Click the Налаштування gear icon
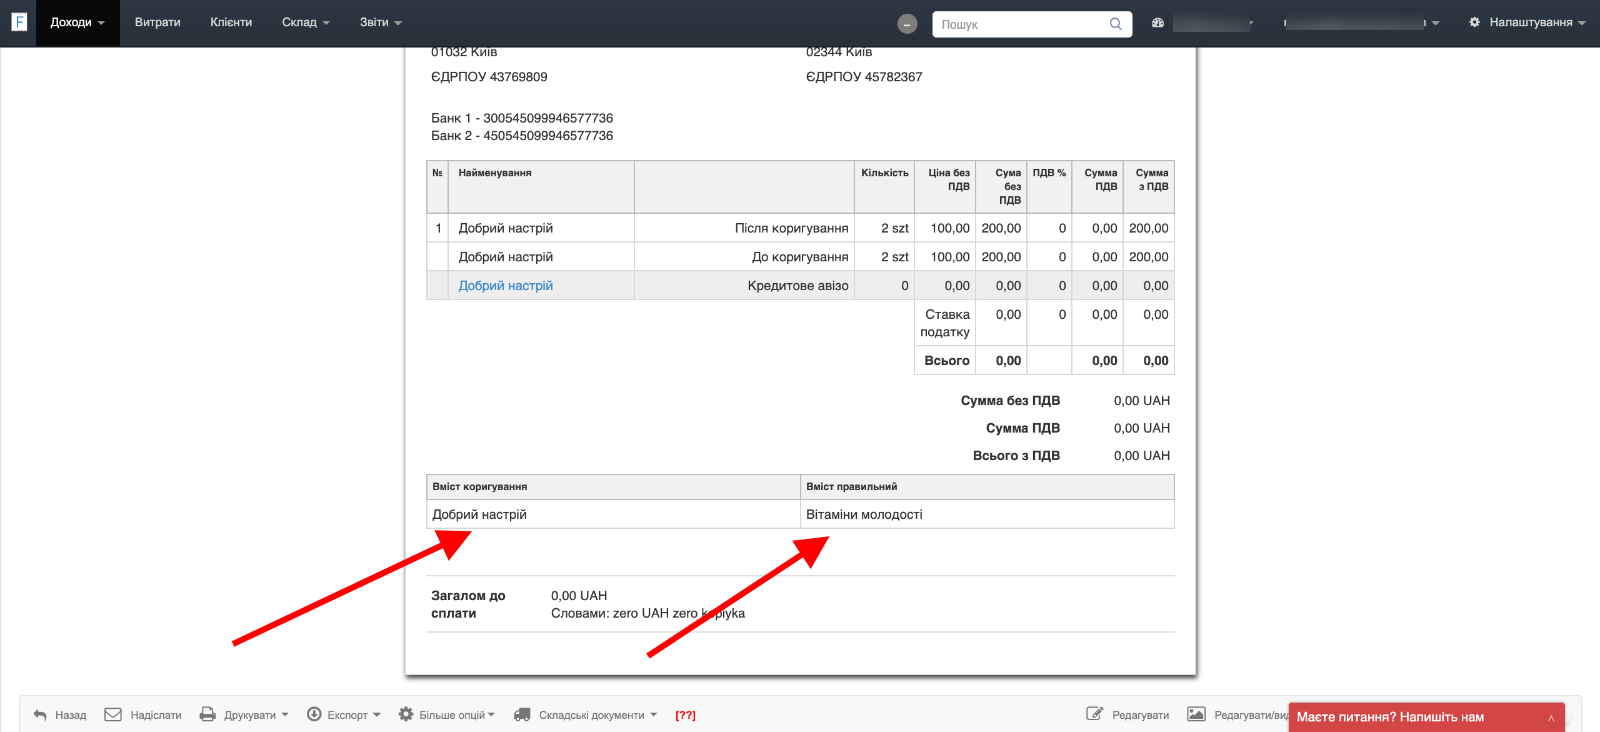This screenshot has width=1600, height=732. point(1474,22)
